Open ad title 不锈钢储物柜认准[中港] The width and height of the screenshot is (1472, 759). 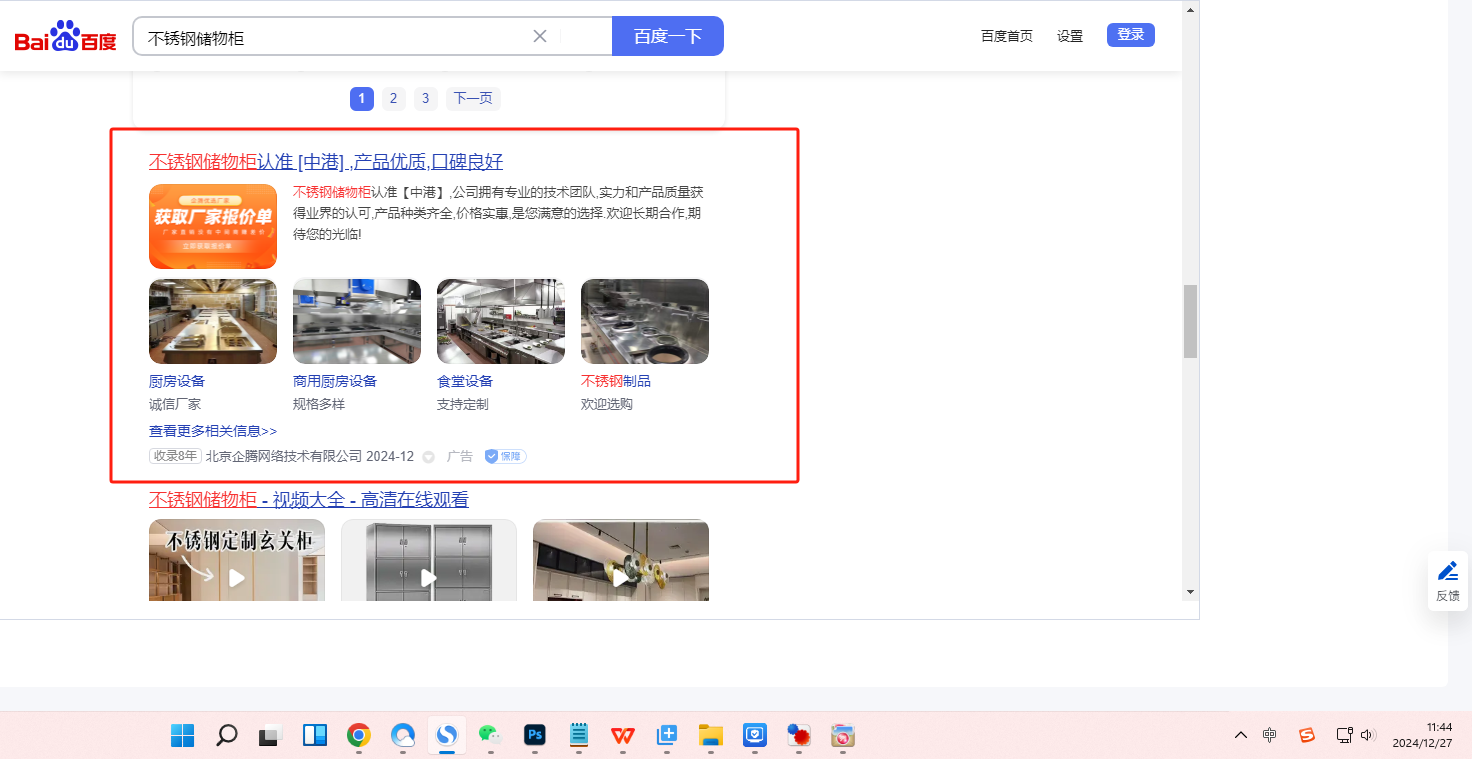coord(326,162)
